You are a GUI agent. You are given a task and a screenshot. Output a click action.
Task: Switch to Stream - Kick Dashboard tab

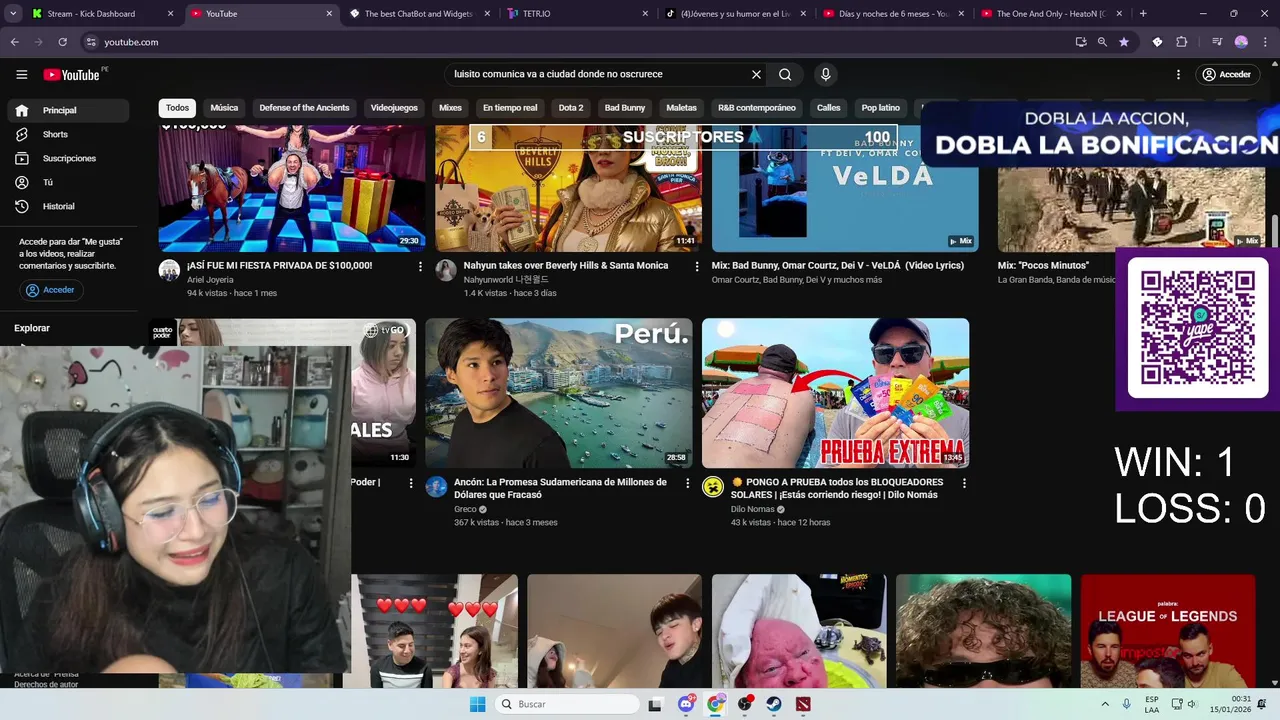(x=100, y=14)
